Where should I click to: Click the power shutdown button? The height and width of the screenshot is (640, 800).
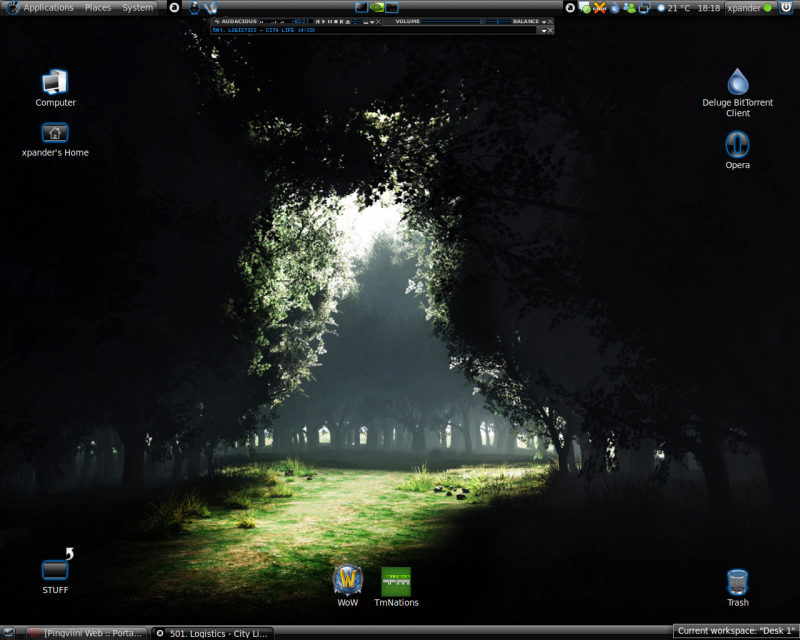point(786,8)
